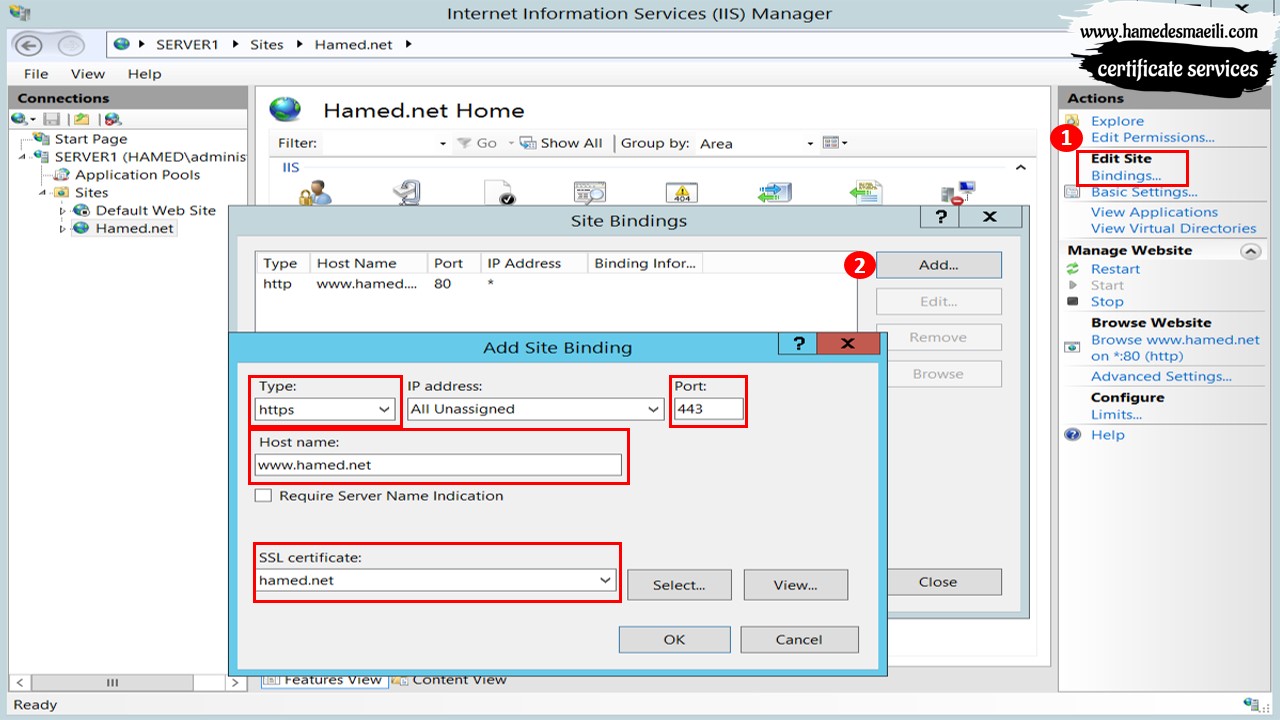Click the status bar icon at bottom right
Screen dimensions: 1280x720
point(1250,705)
